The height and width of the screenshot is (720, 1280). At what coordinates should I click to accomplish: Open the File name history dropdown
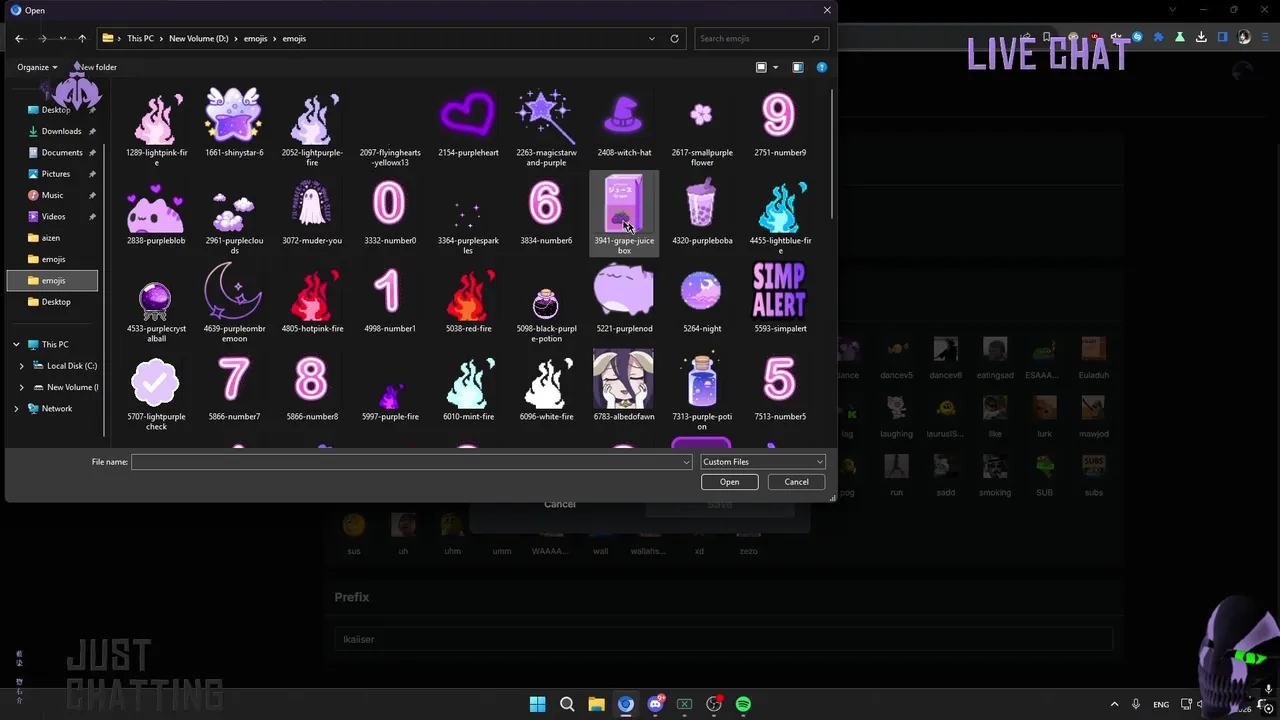click(x=686, y=462)
